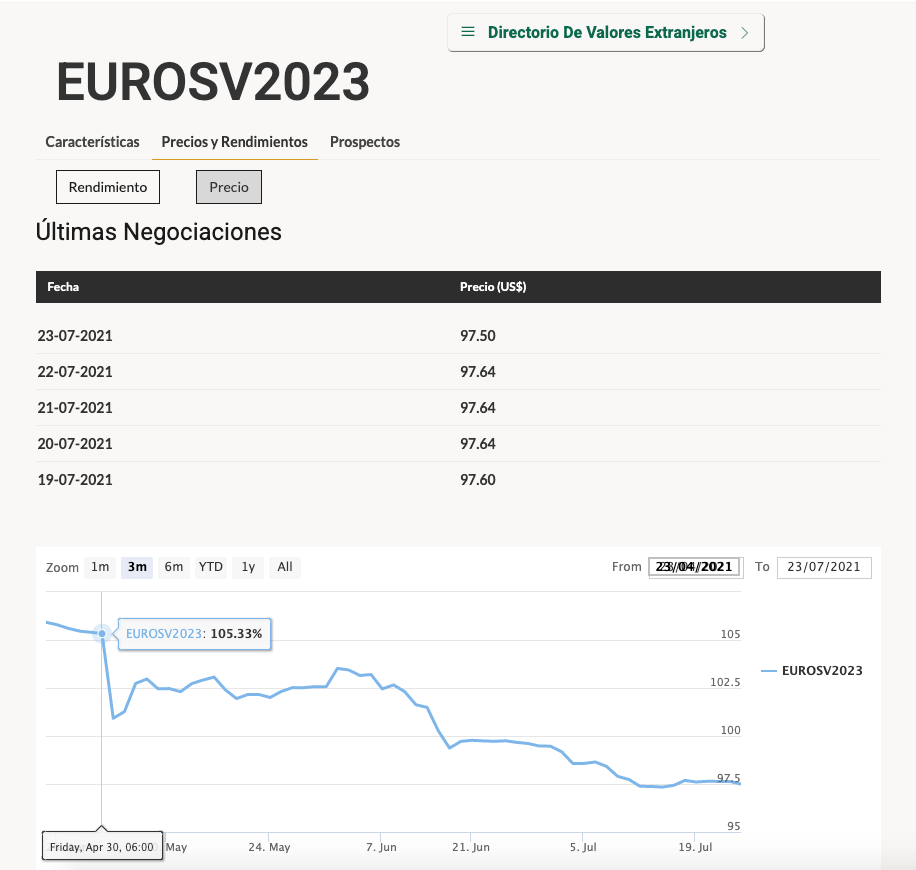The height and width of the screenshot is (870, 916).
Task: Show All chart data
Action: pos(285,567)
